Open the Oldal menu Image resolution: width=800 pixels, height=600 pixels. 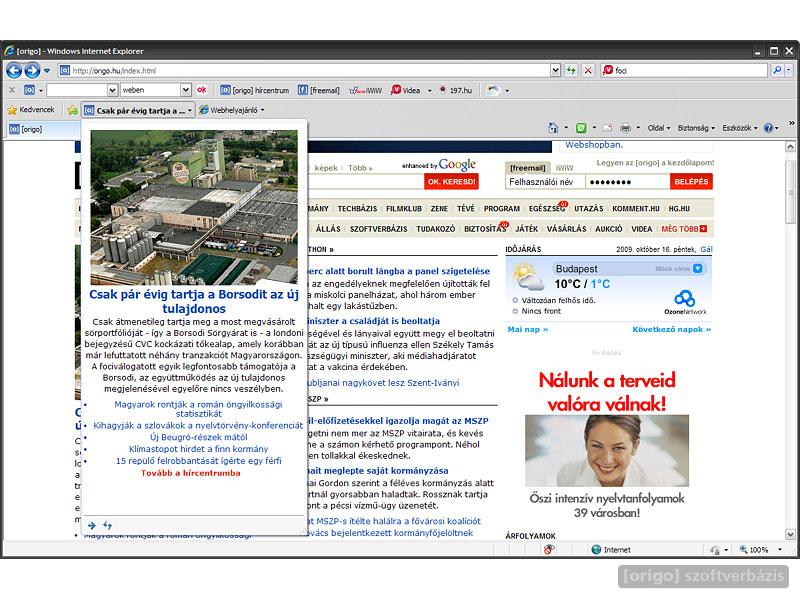(x=659, y=128)
